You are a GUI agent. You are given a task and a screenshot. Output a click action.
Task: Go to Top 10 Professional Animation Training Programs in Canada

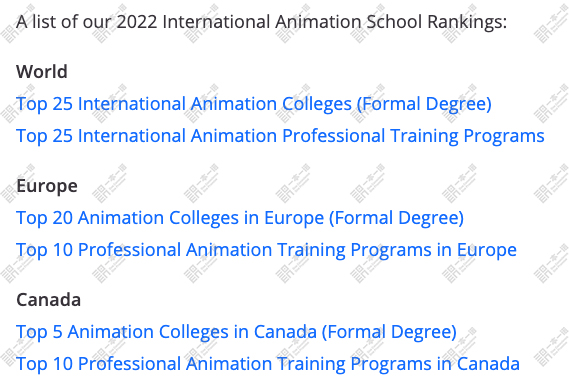click(x=268, y=364)
